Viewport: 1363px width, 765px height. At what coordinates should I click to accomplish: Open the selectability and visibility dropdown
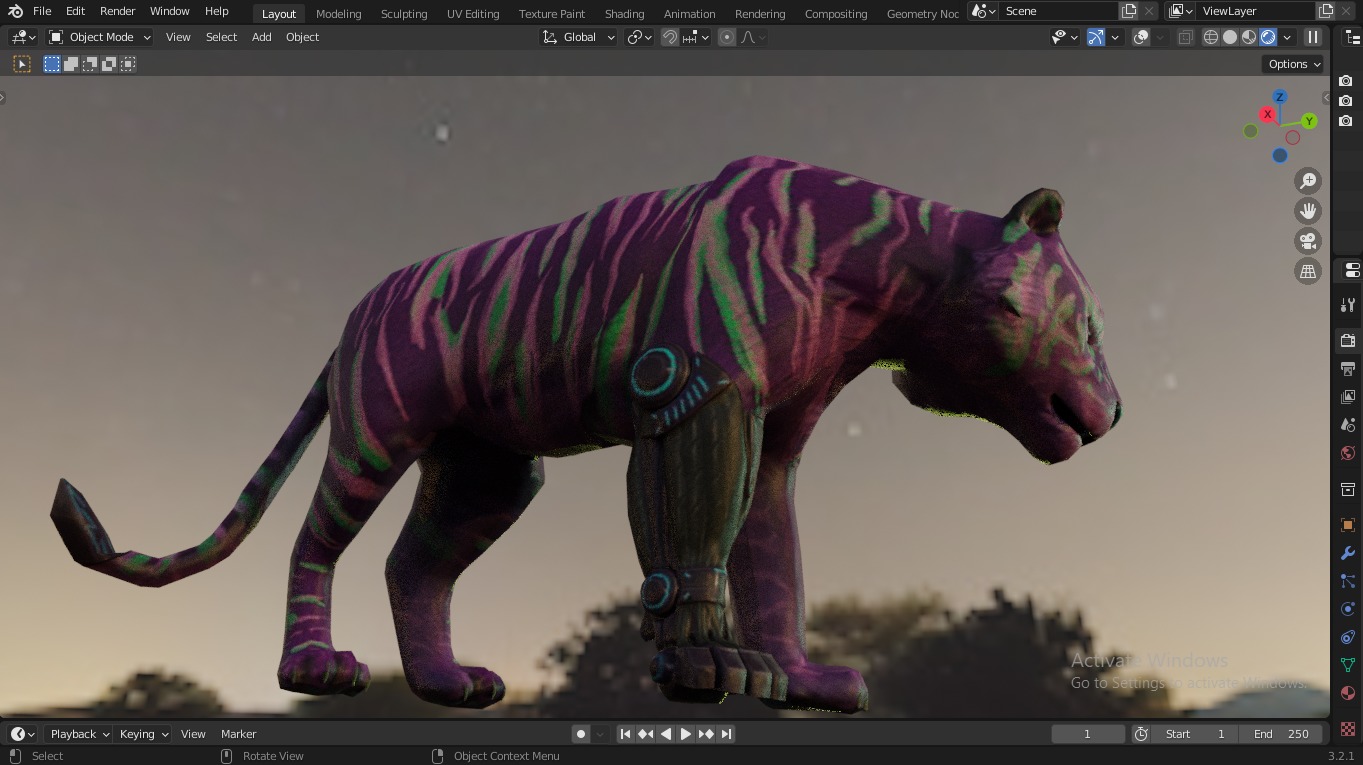tap(1065, 37)
